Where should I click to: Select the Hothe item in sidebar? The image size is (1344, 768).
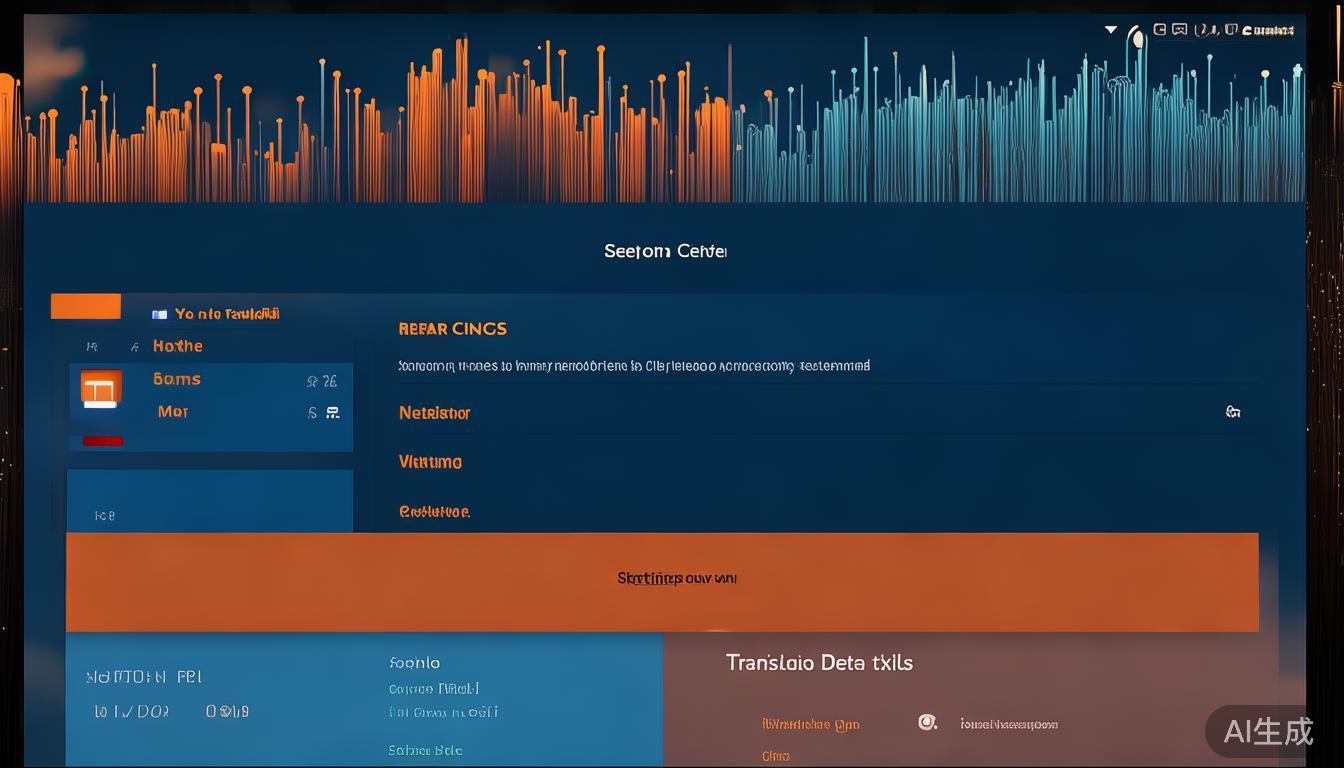coord(178,346)
